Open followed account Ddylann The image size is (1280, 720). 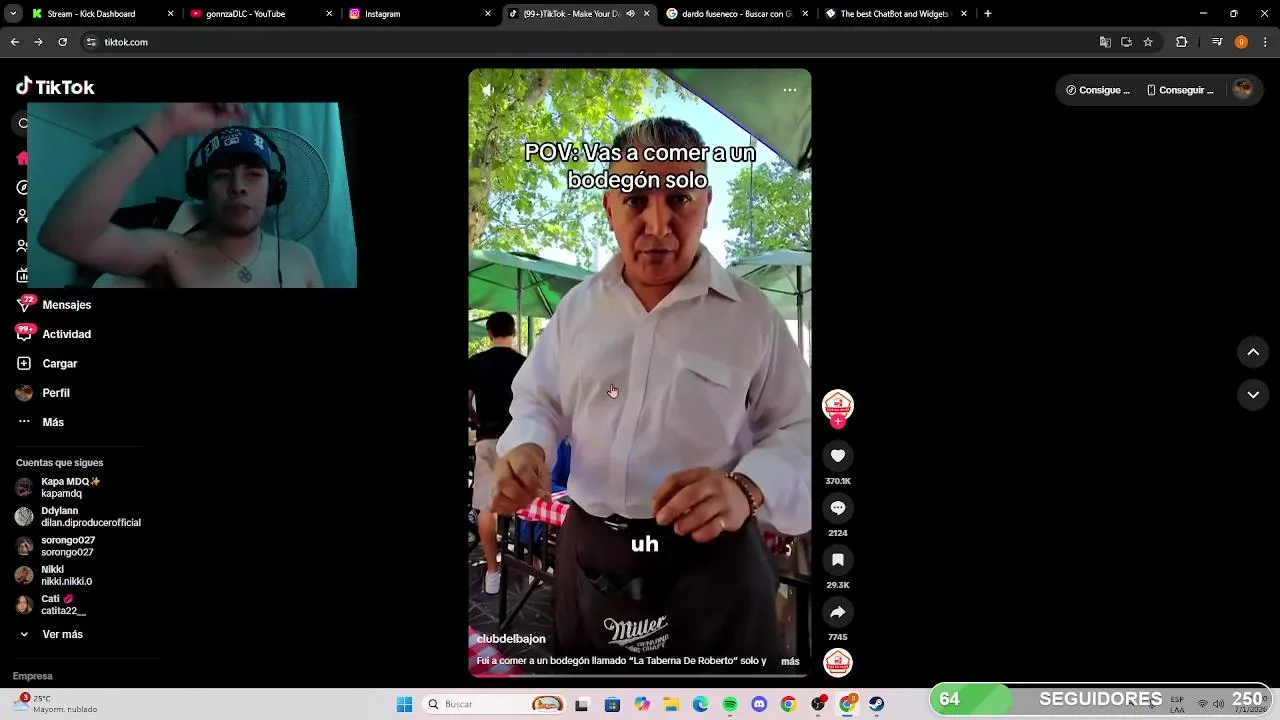pos(78,516)
